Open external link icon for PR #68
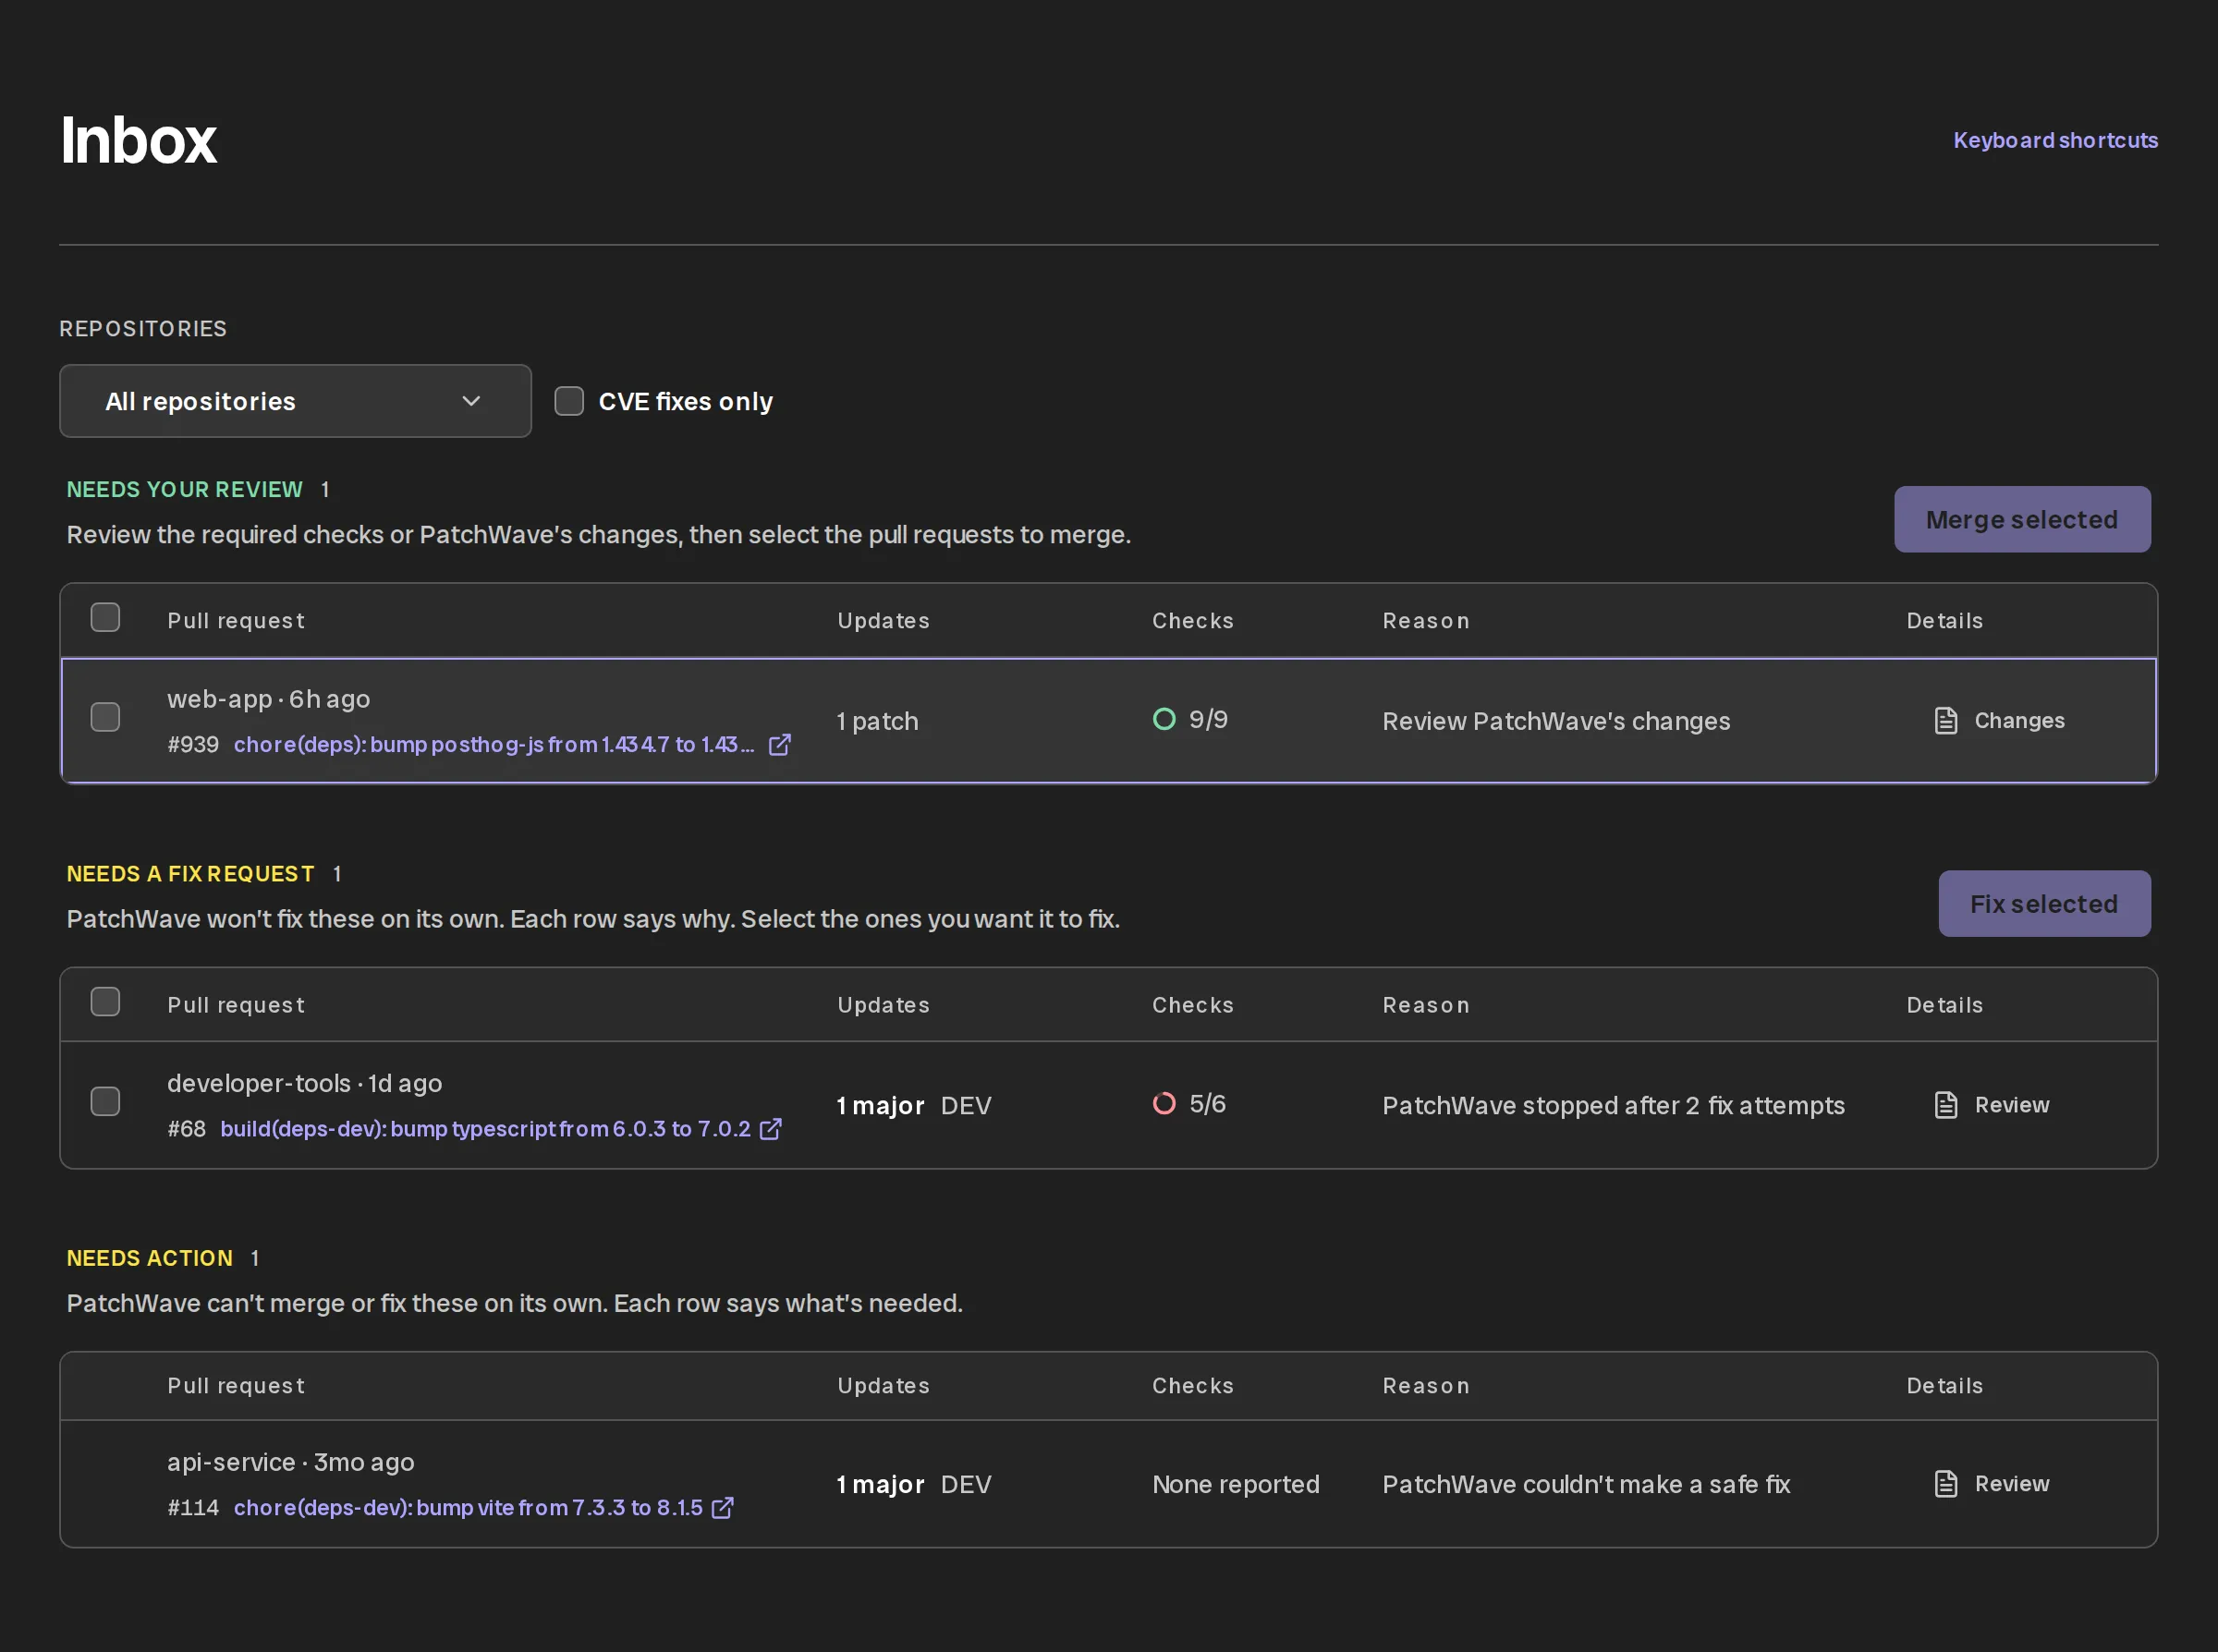The image size is (2218, 1652). (x=770, y=1129)
